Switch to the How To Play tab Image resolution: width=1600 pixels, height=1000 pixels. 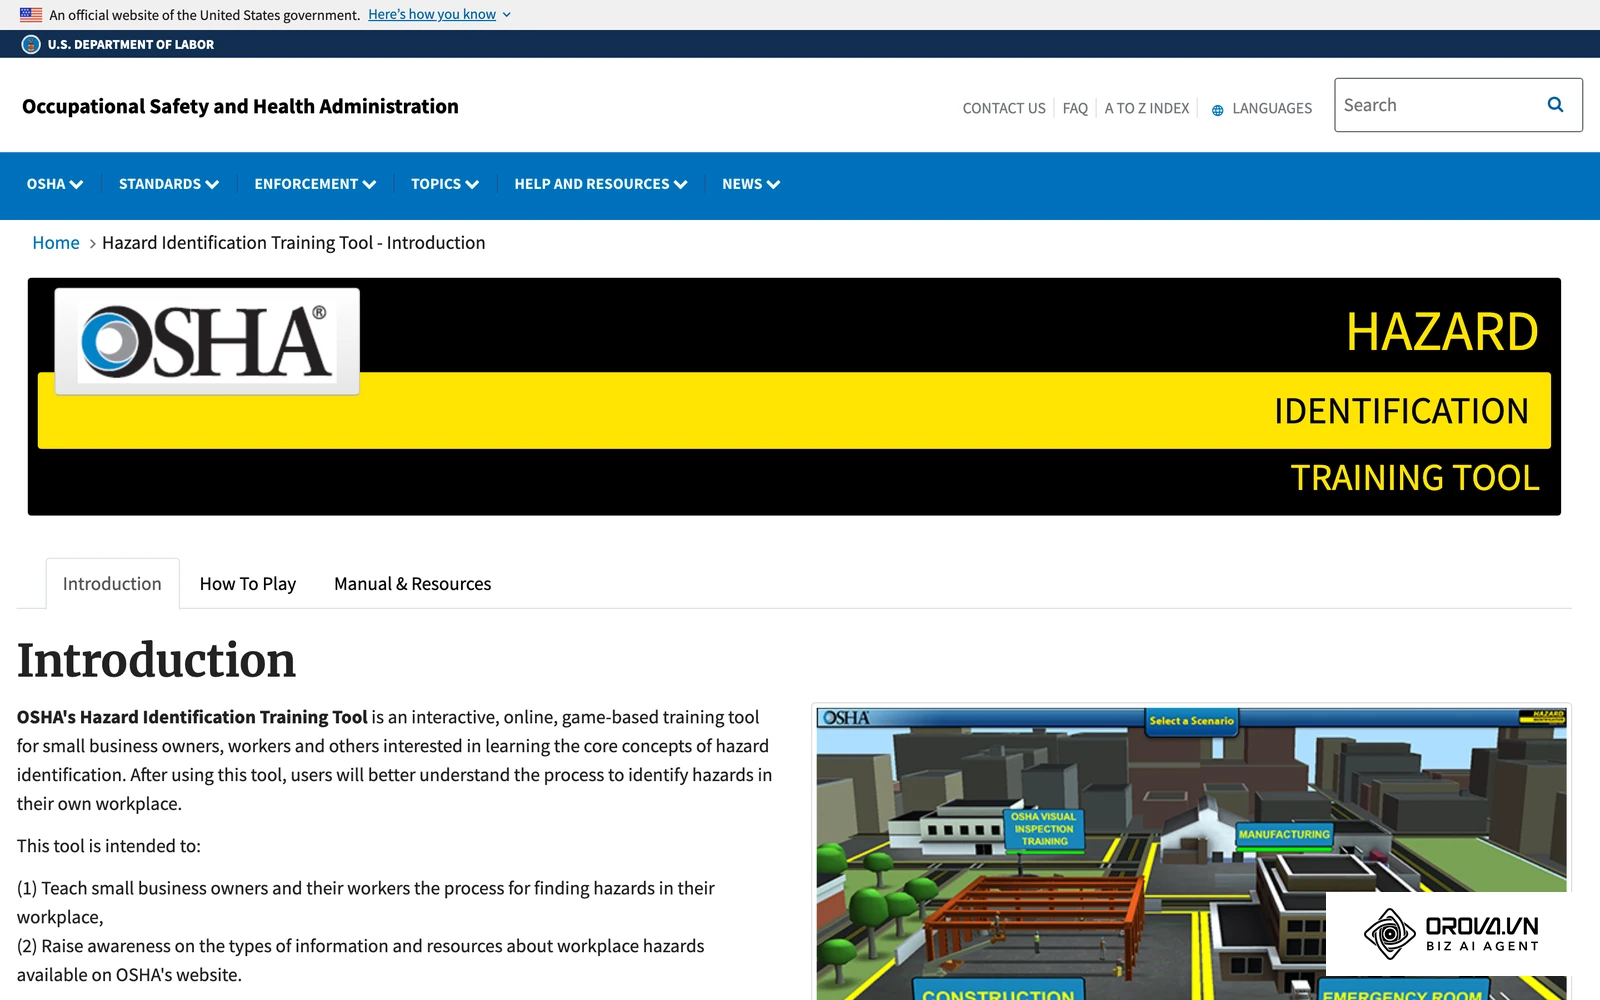coord(248,584)
